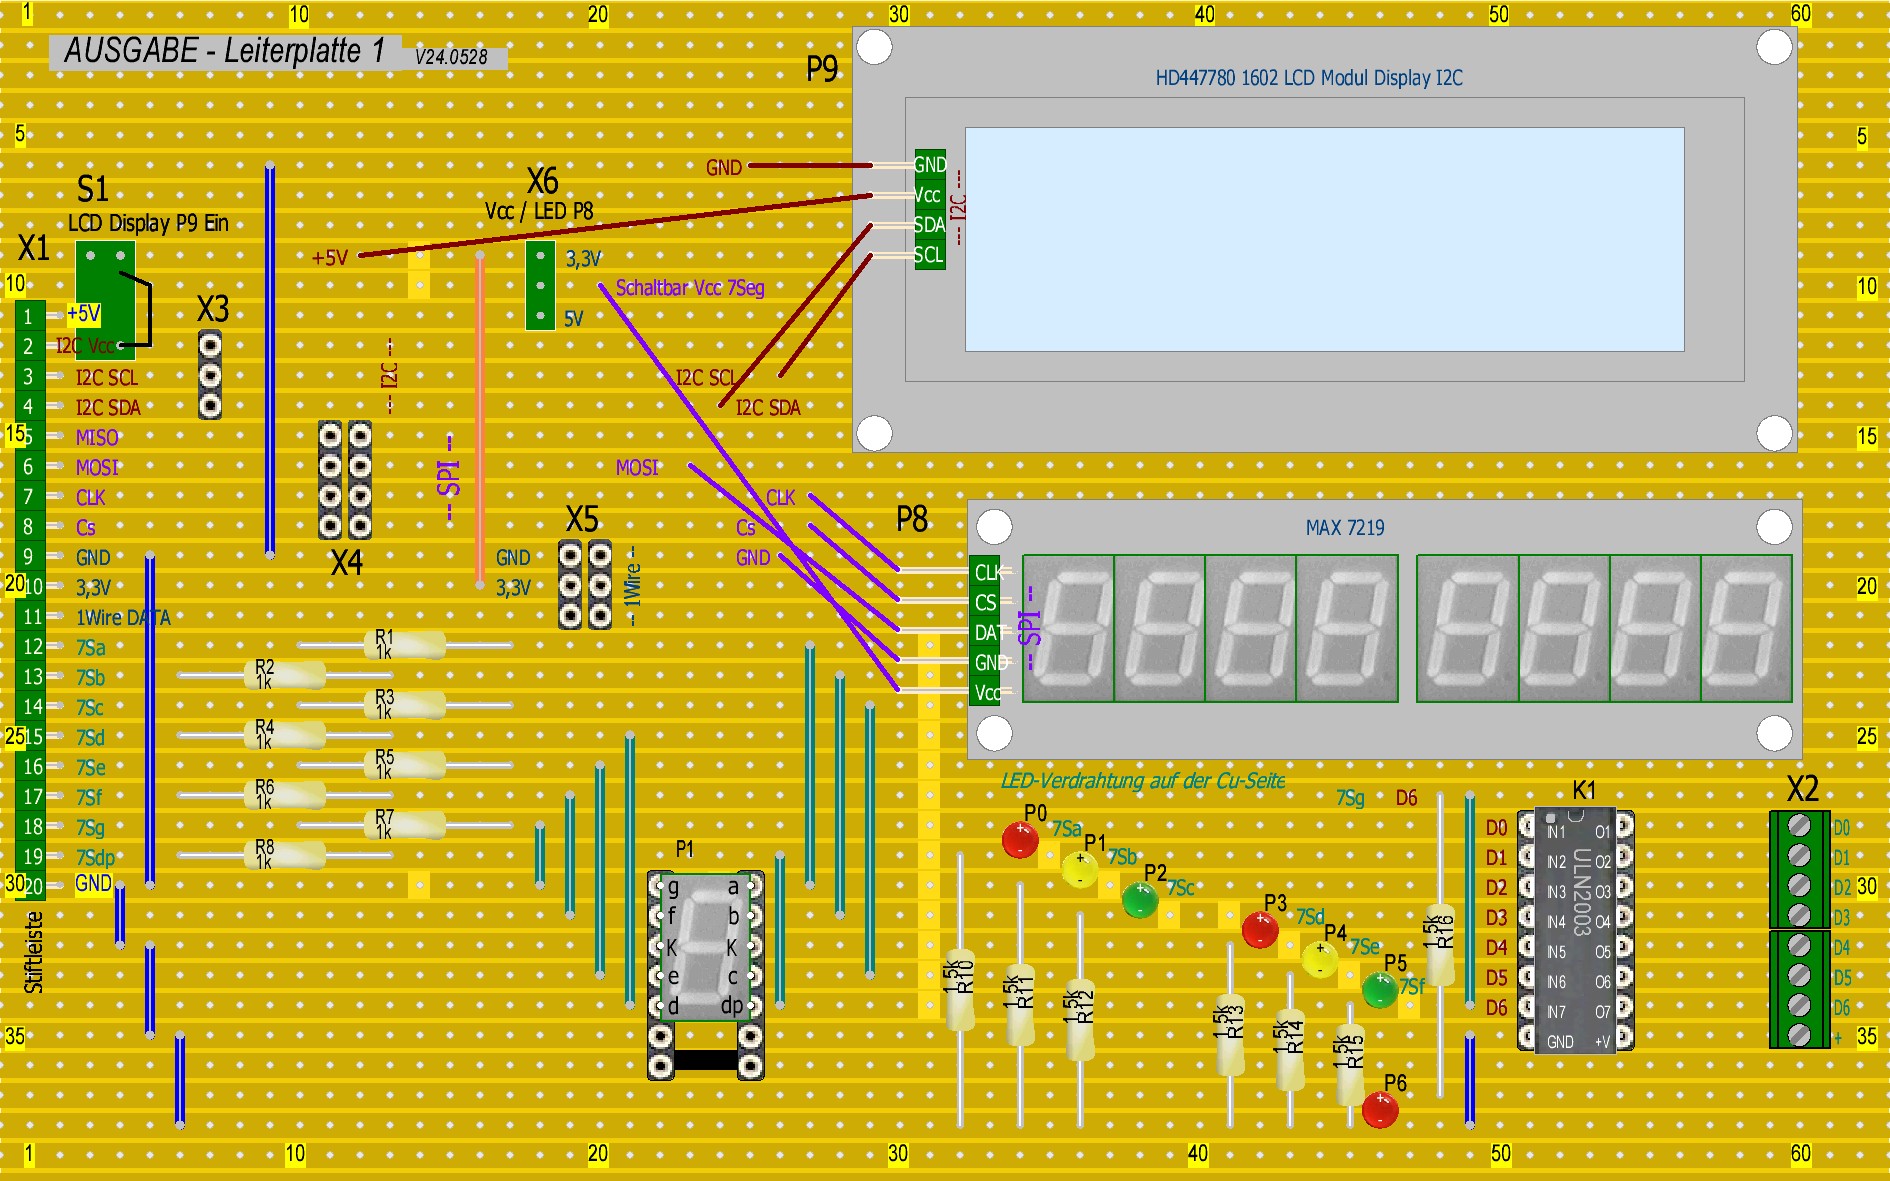This screenshot has width=1890, height=1181.
Task: Select the yellow LED P1
Action: pyautogui.click(x=1079, y=869)
